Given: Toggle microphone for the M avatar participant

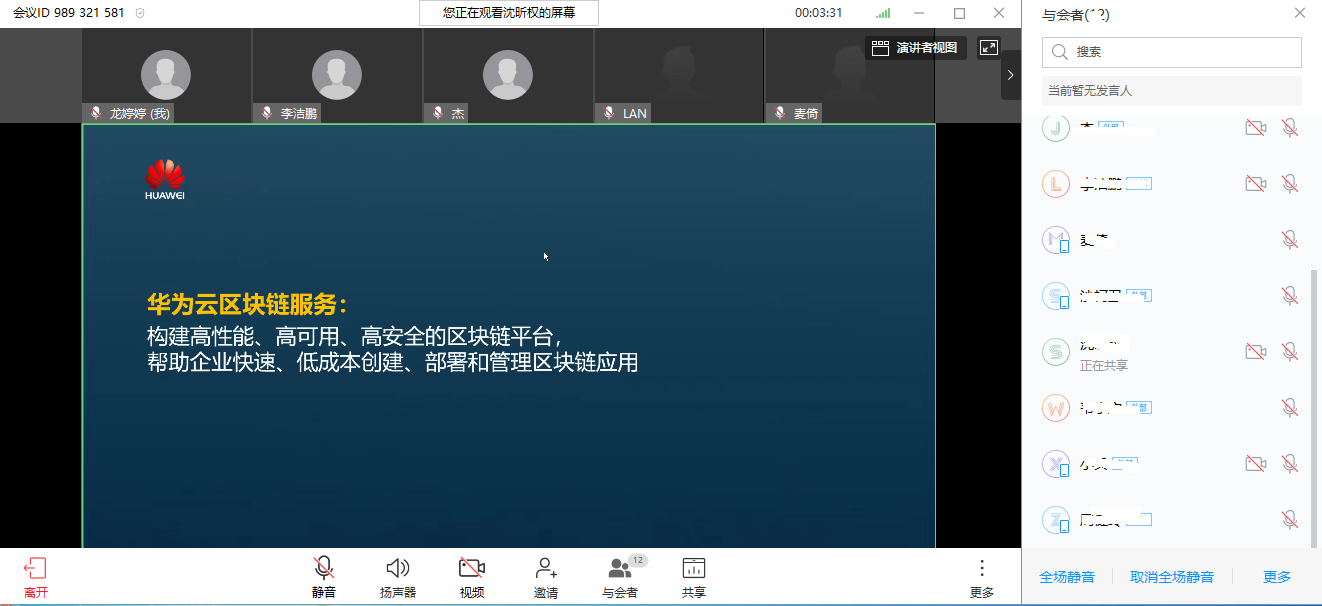Looking at the screenshot, I should [x=1290, y=240].
